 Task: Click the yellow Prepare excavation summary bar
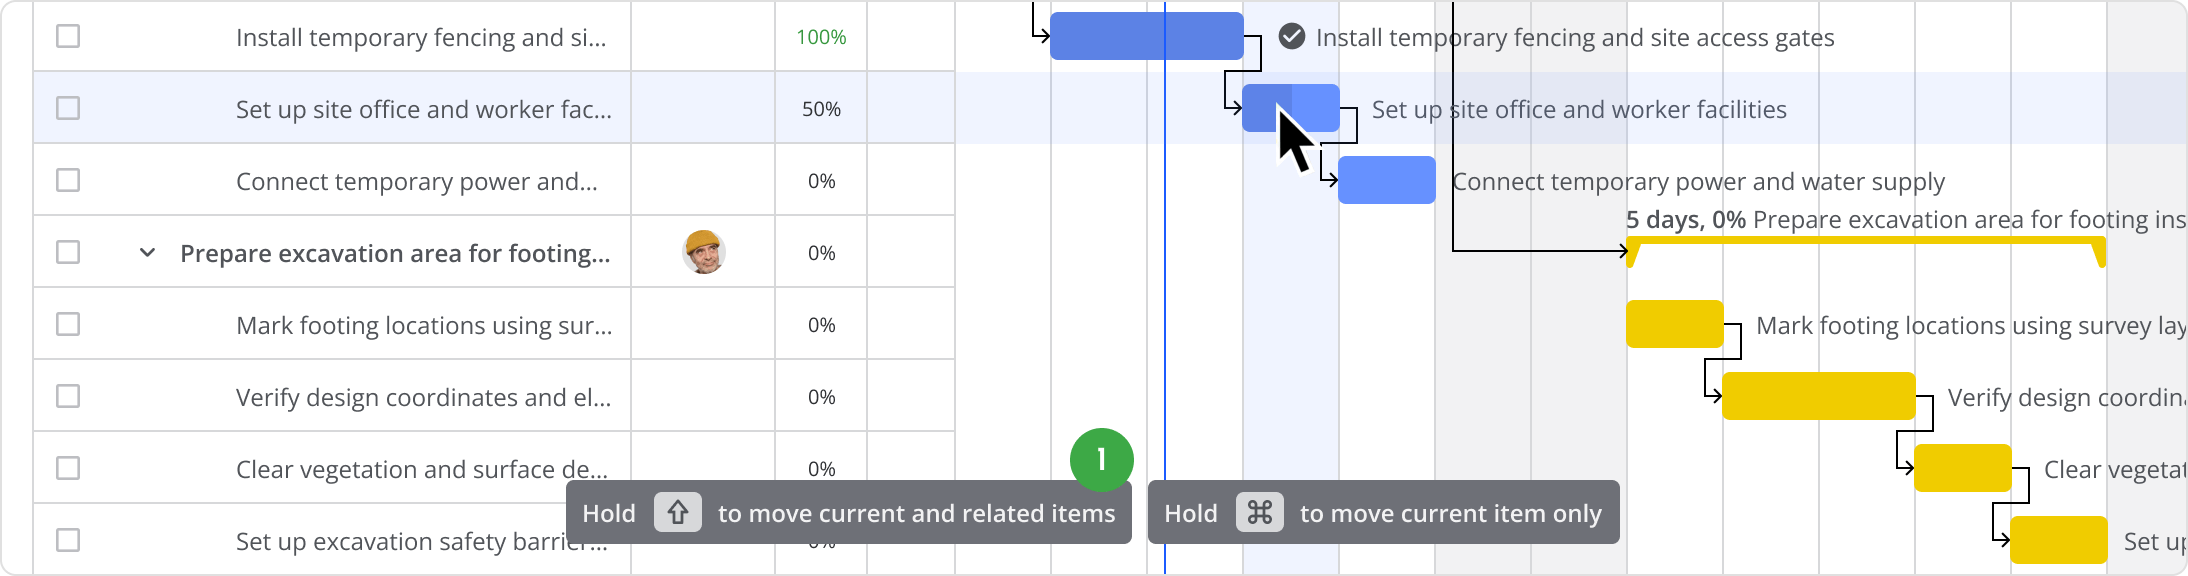pos(1865,242)
